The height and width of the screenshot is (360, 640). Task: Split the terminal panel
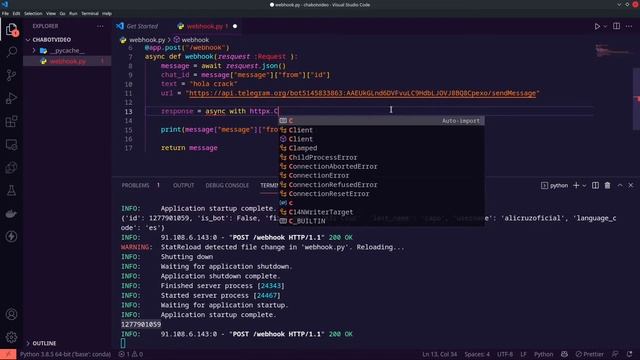pyautogui.click(x=596, y=185)
